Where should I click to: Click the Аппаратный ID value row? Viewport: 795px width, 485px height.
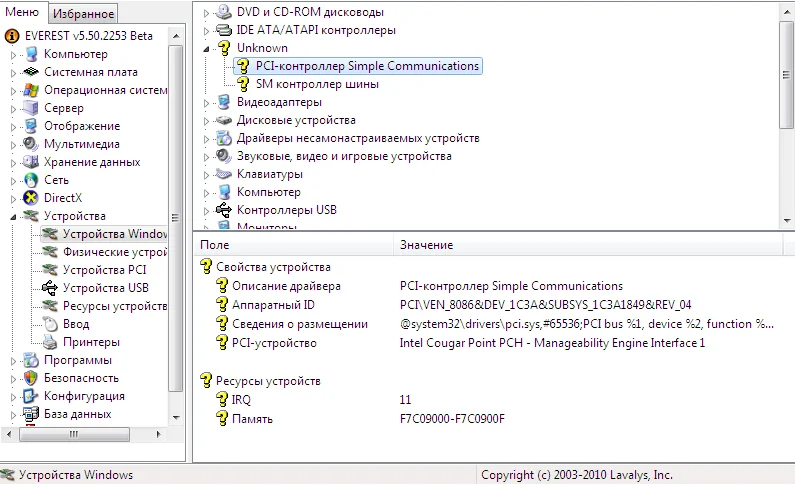[x=546, y=305]
